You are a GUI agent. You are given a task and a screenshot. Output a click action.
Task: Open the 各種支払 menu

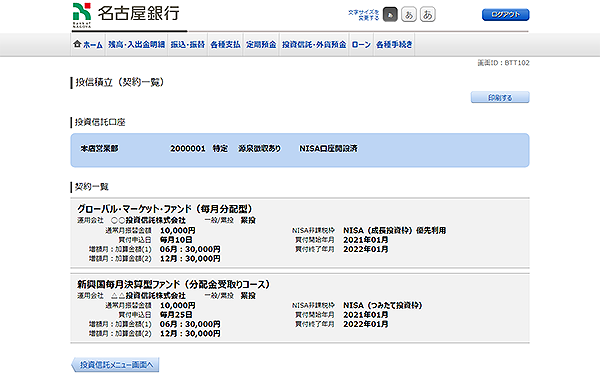[x=225, y=45]
